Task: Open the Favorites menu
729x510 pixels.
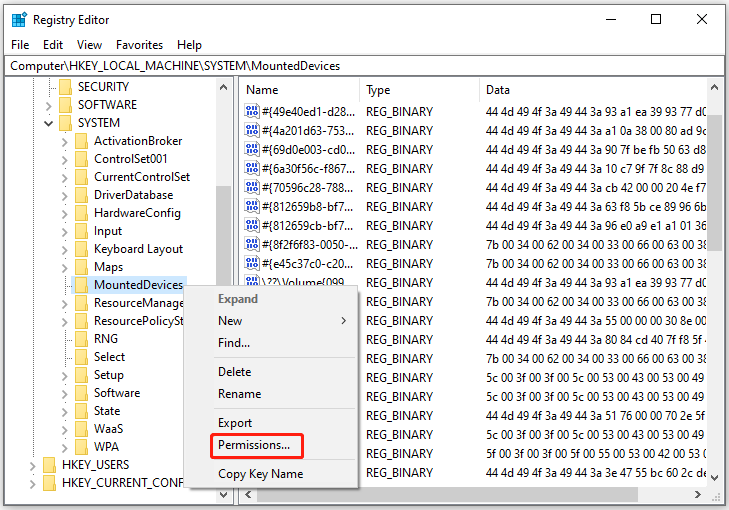Action: (139, 45)
